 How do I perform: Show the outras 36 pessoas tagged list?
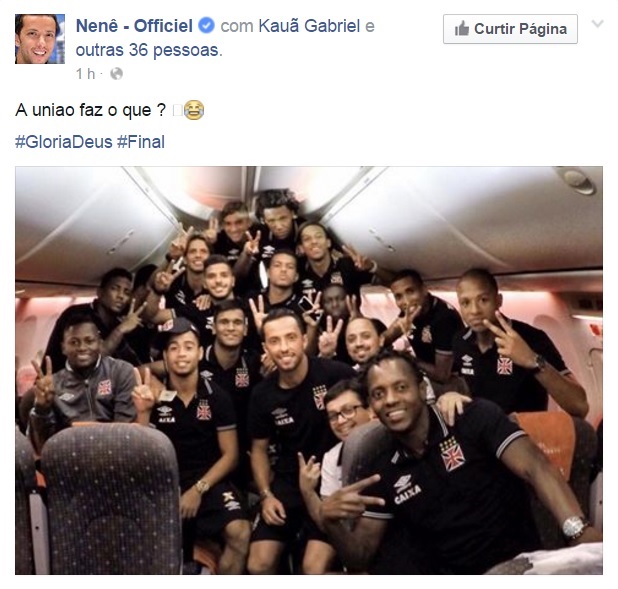(147, 50)
